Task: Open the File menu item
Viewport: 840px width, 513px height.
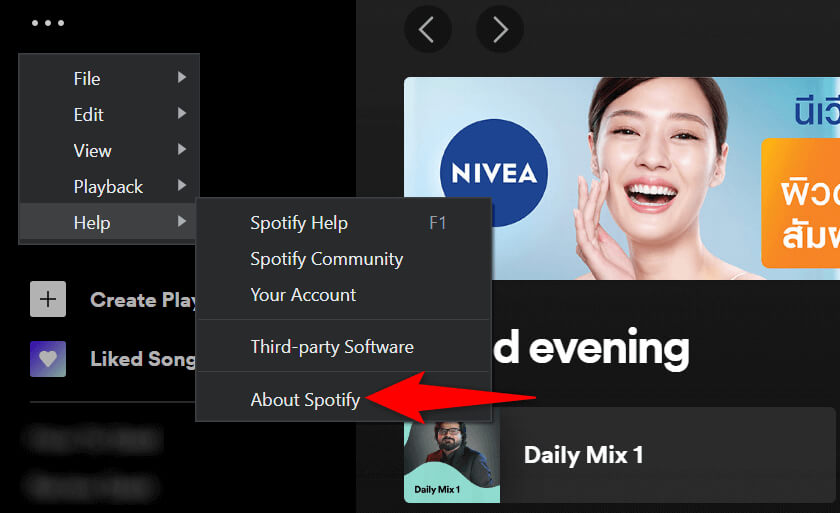Action: [x=109, y=78]
